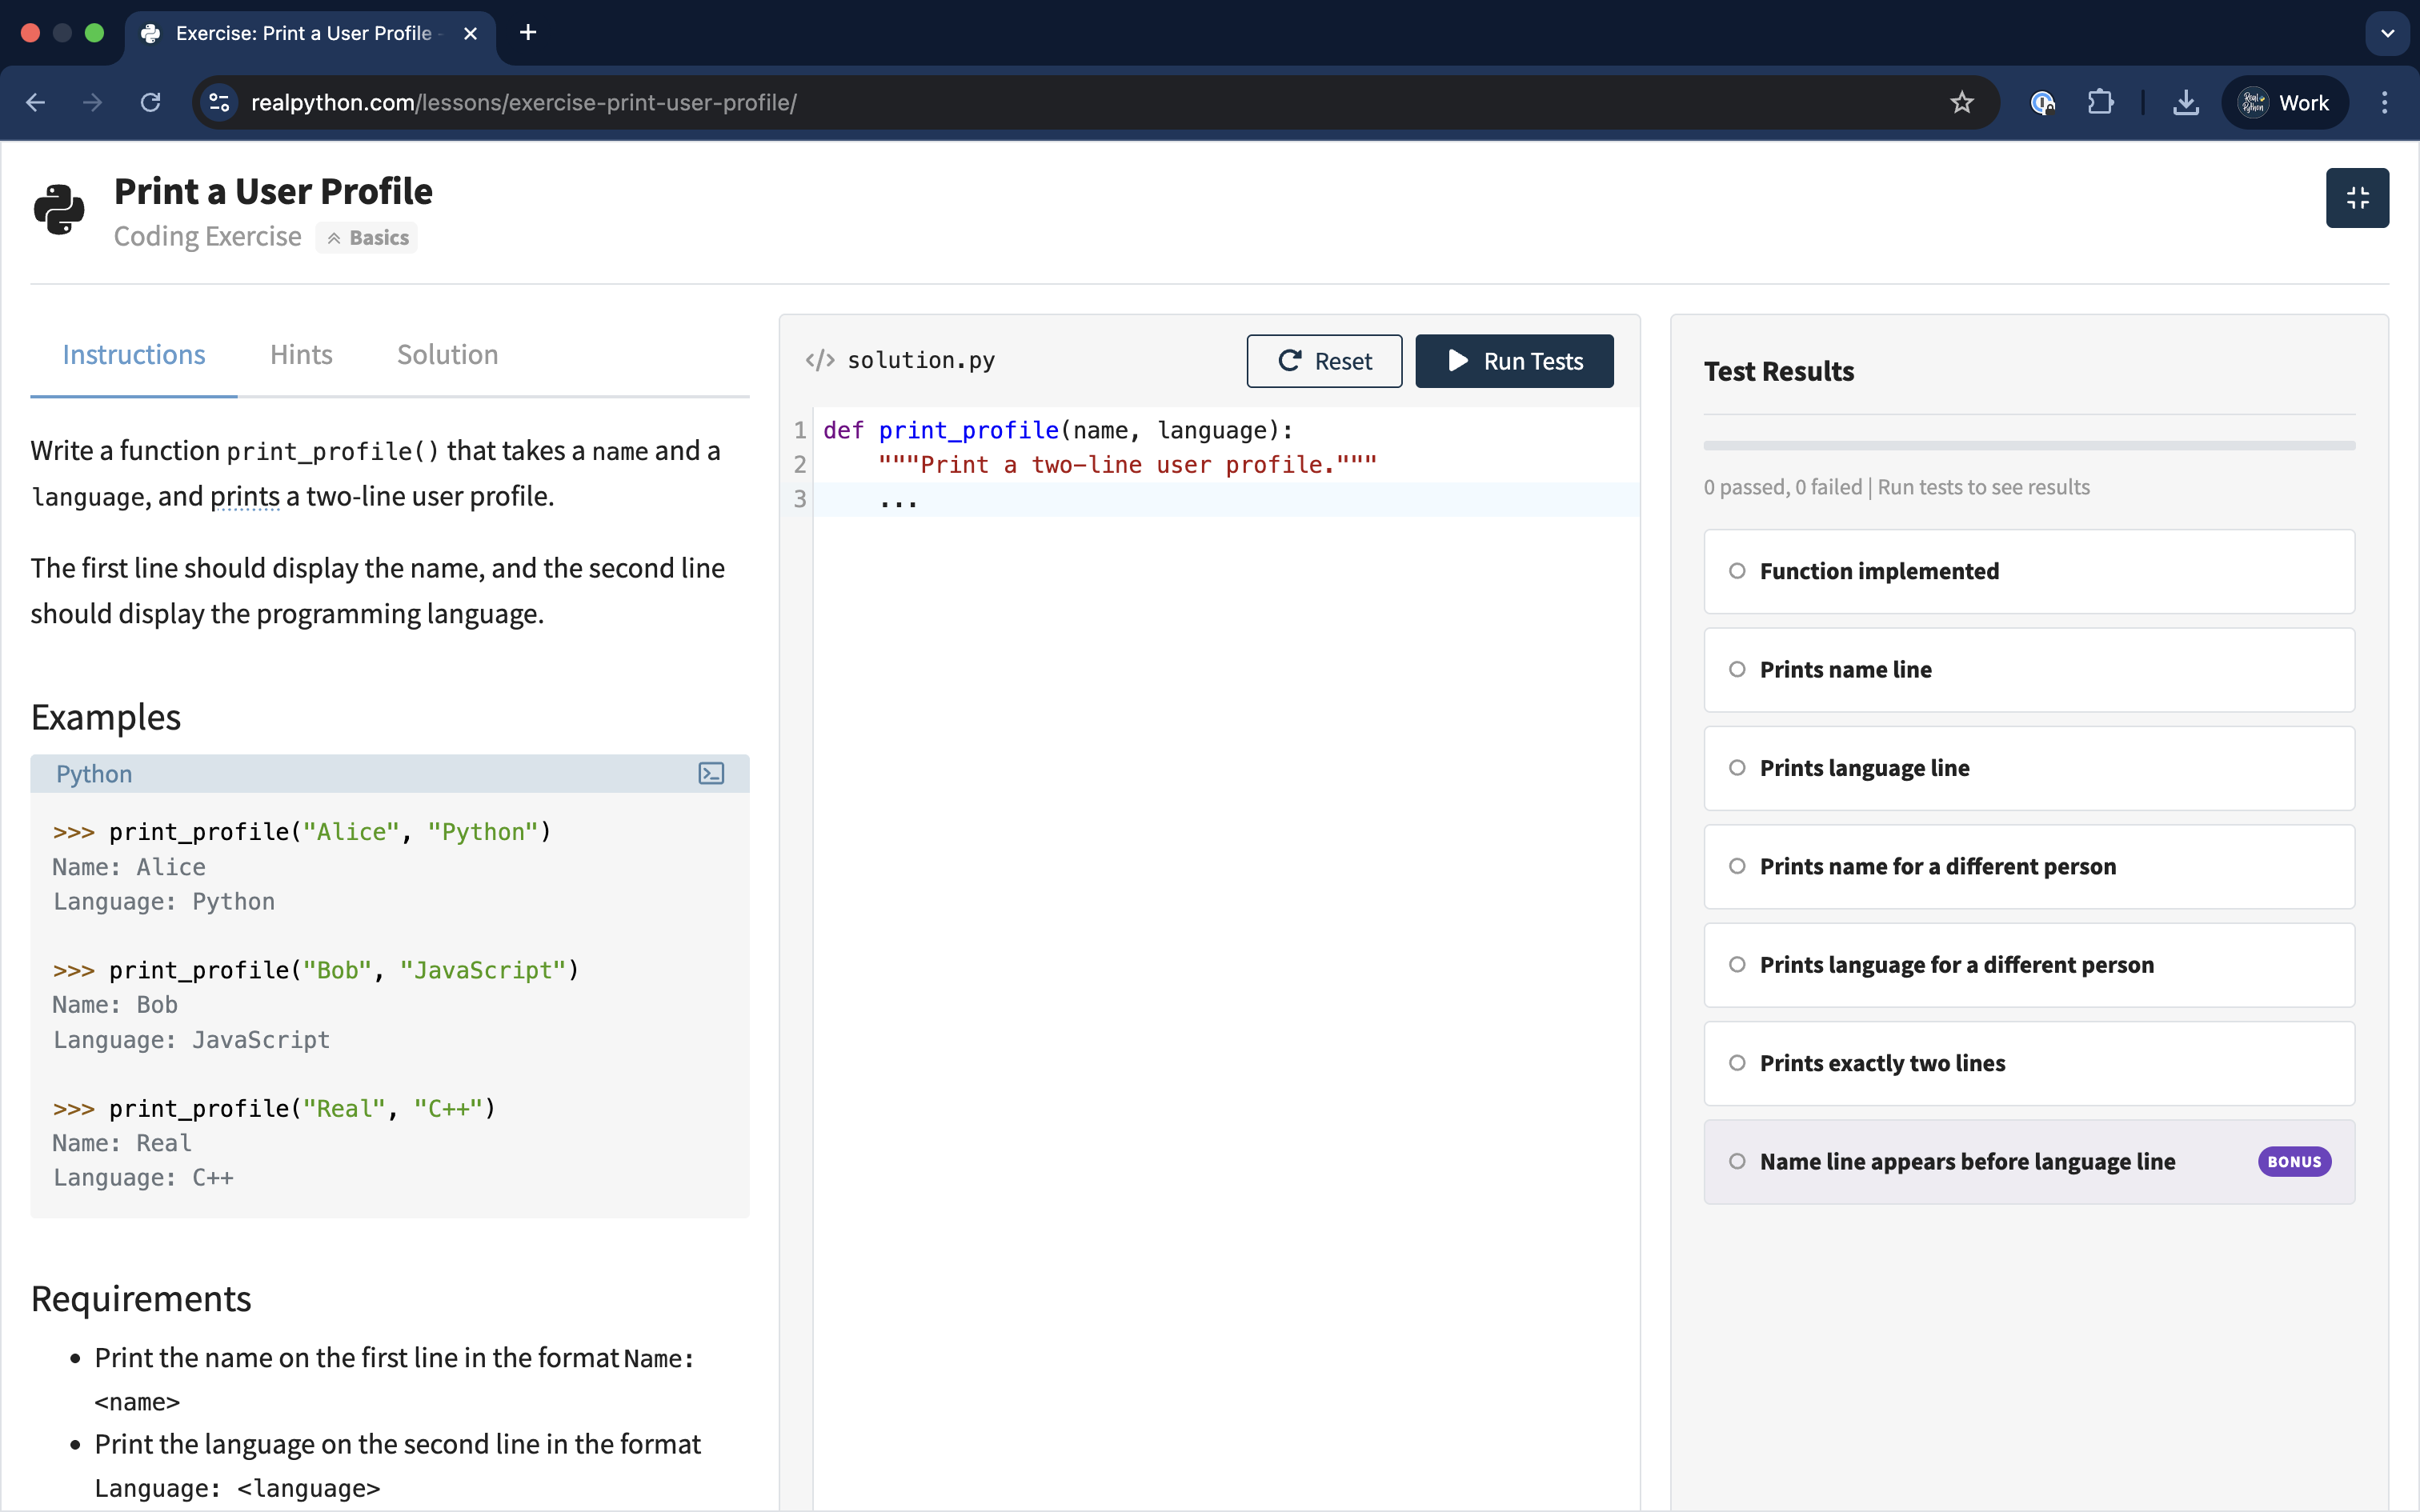Expand the tab search dropdown arrow
The width and height of the screenshot is (2420, 1512).
[2387, 33]
